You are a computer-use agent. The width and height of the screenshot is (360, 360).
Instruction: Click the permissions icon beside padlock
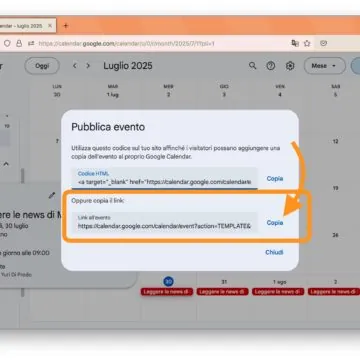click(31, 44)
